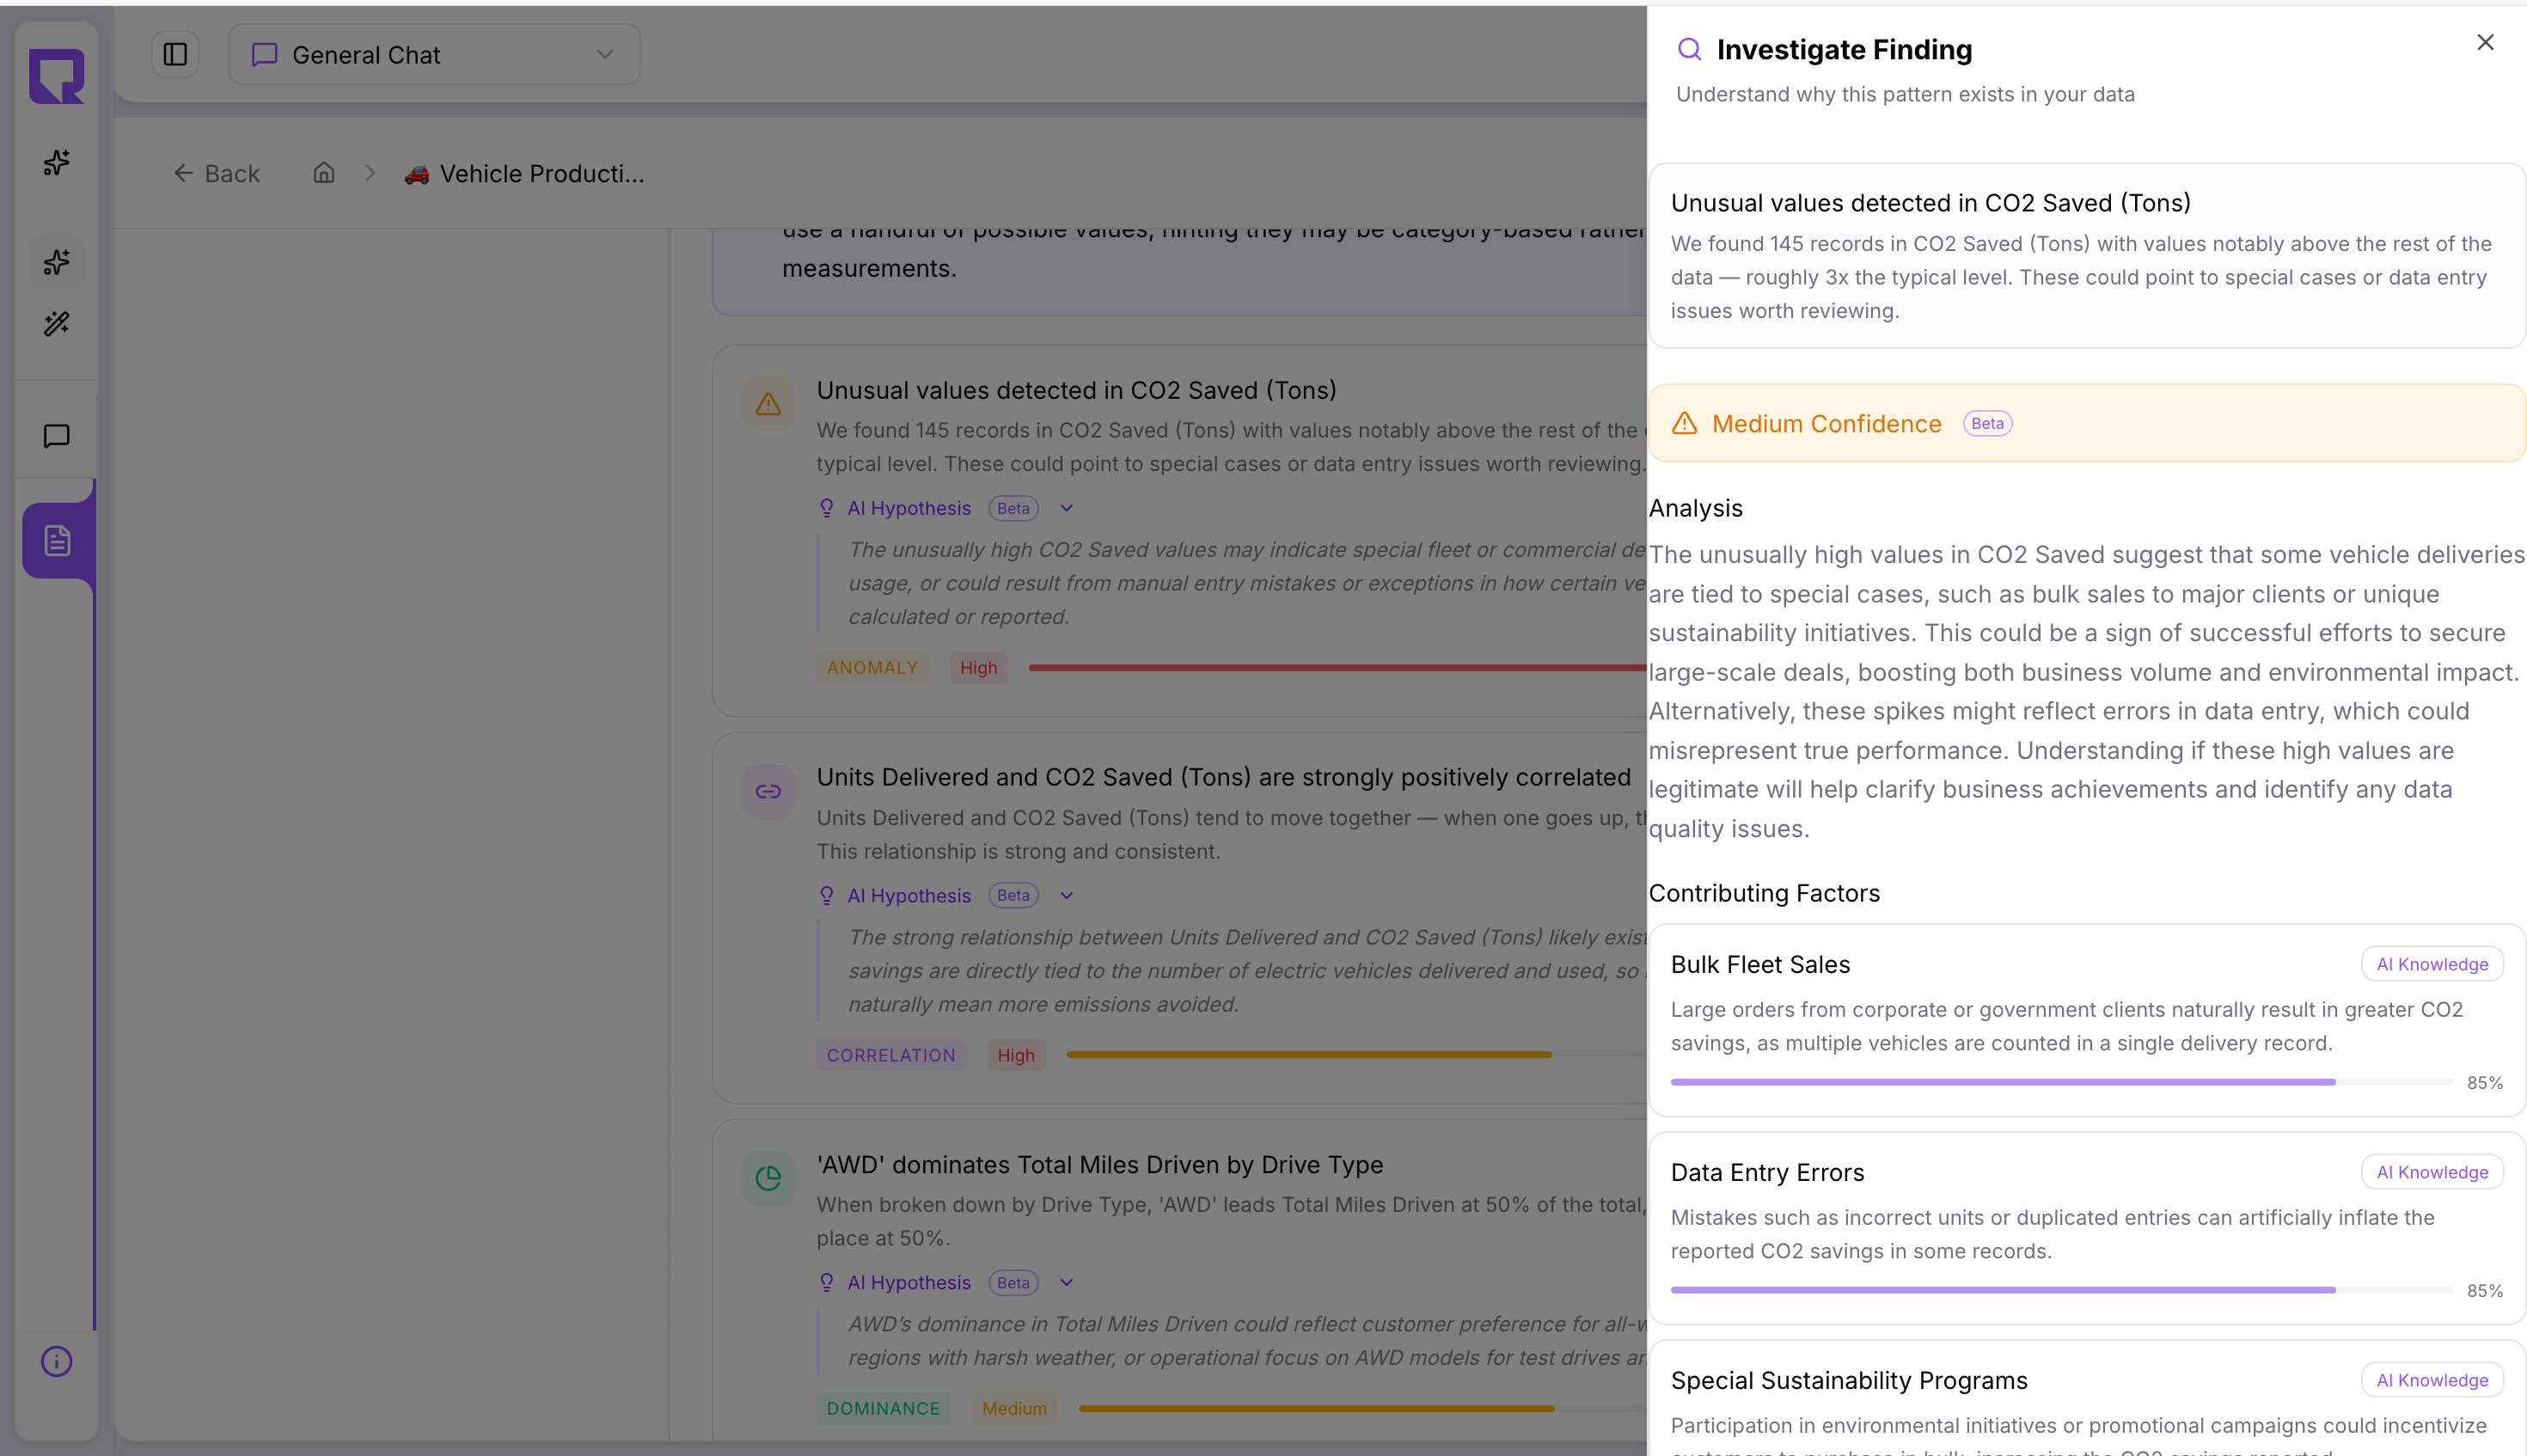Click the Investigate Finding panel title
The width and height of the screenshot is (2527, 1456).
click(1844, 49)
